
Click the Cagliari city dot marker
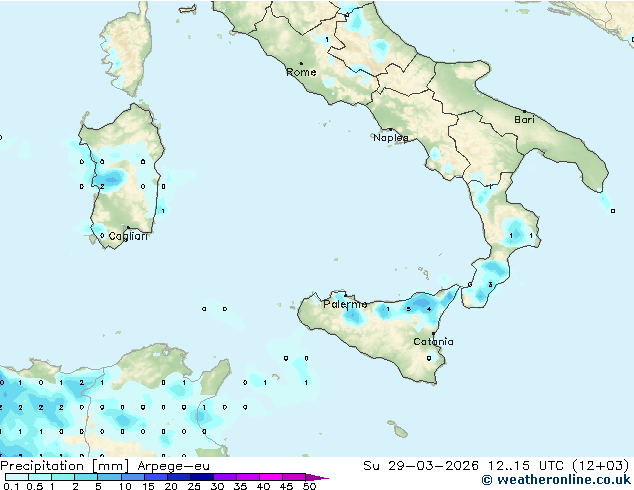128,228
